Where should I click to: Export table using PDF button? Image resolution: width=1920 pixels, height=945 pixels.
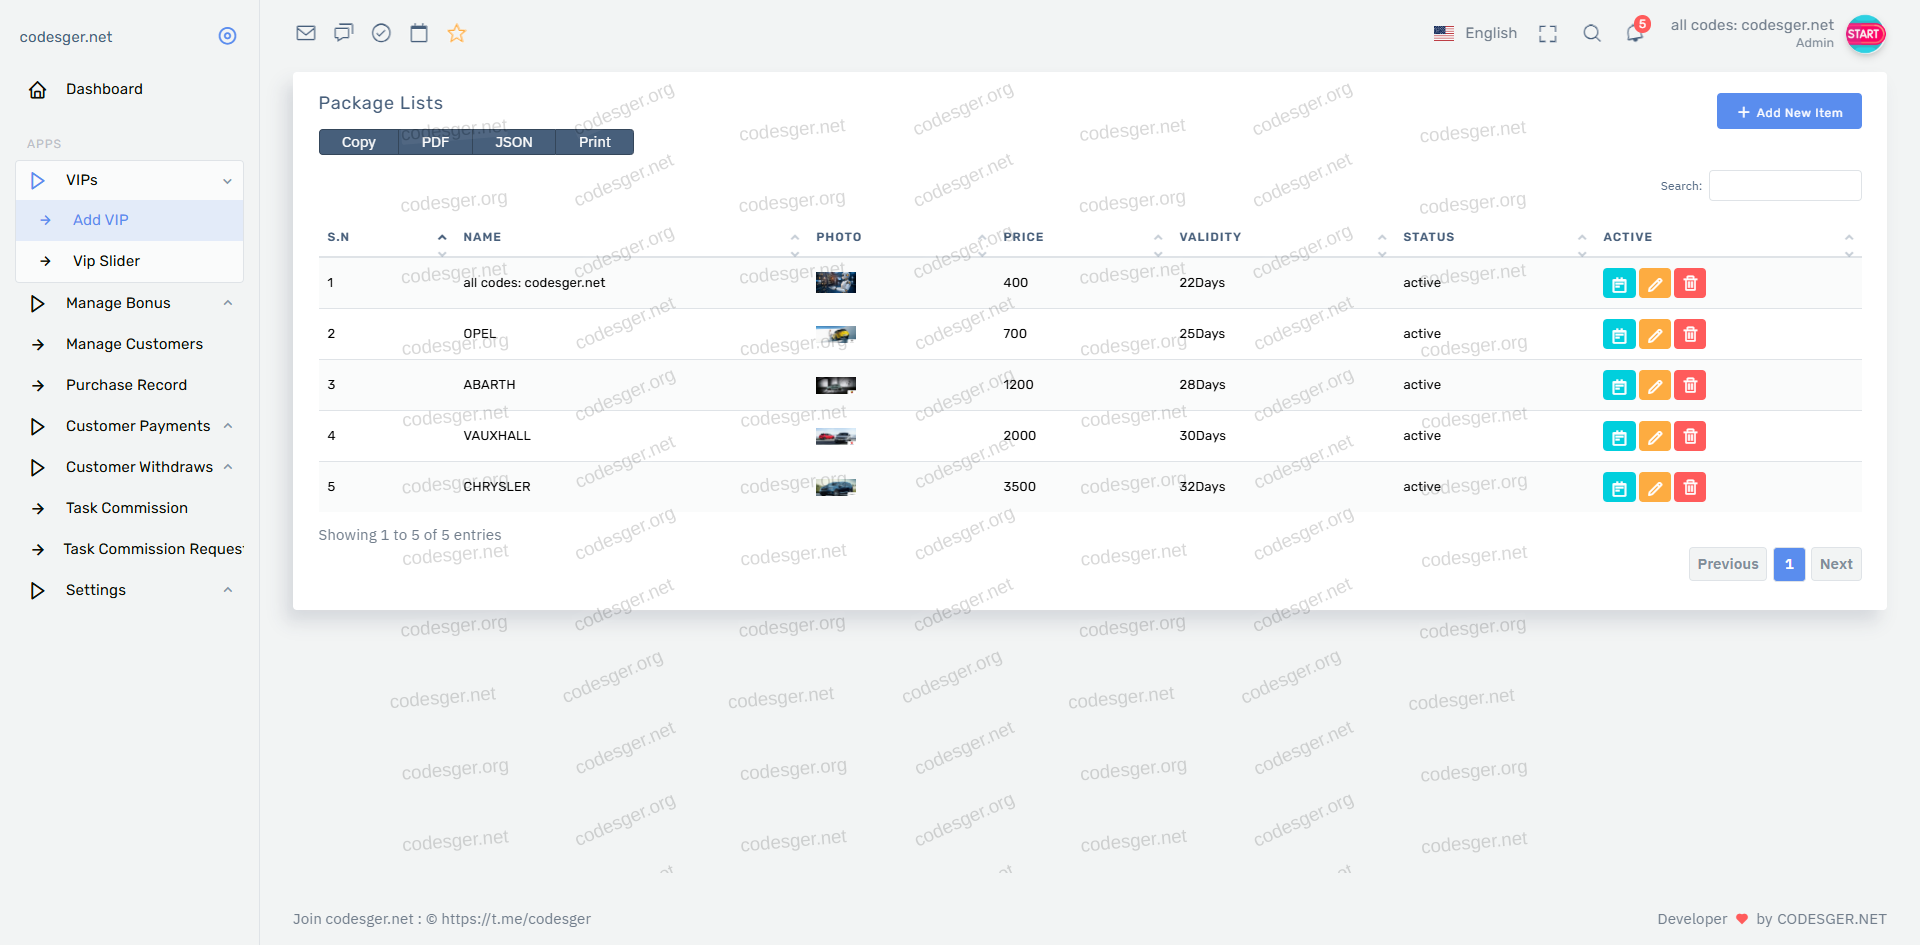435,142
